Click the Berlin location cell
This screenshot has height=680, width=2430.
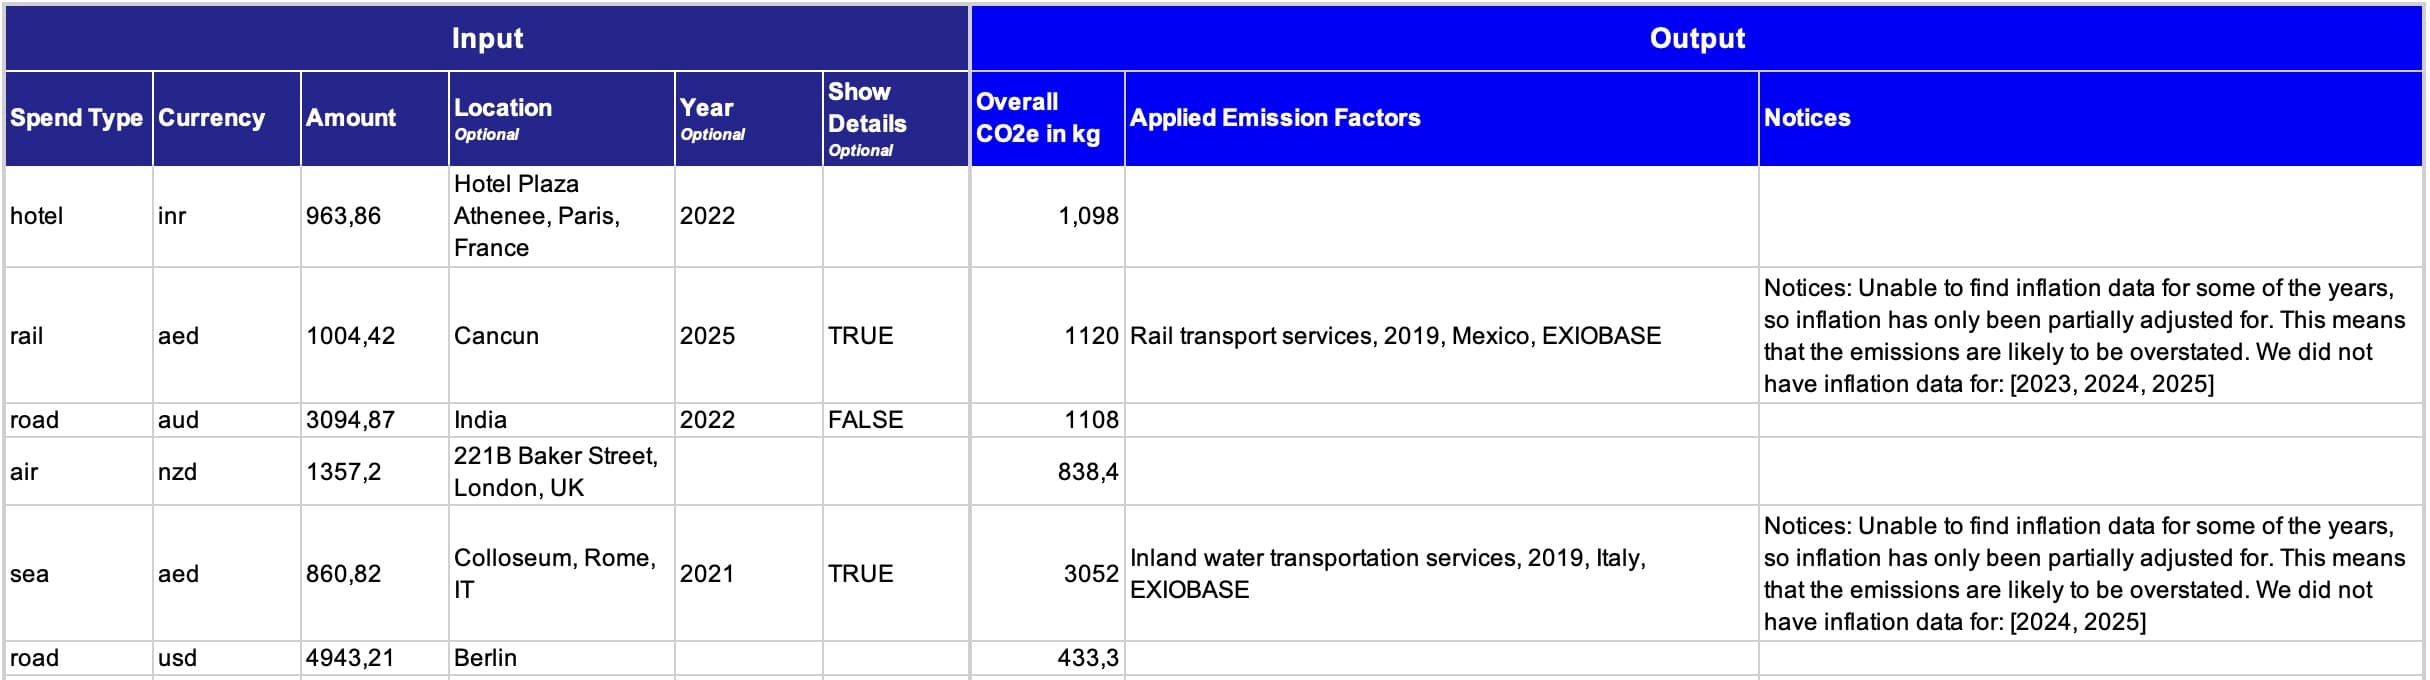point(561,658)
